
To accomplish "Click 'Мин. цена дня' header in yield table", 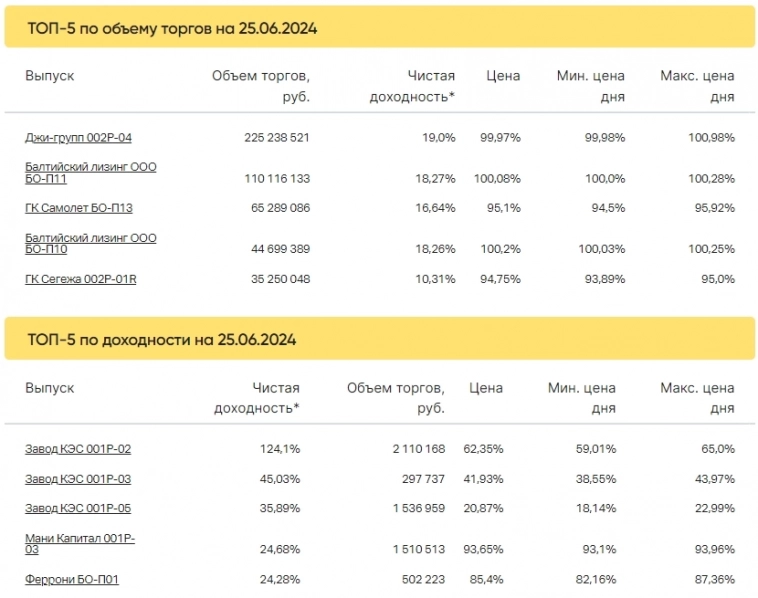I will point(582,398).
